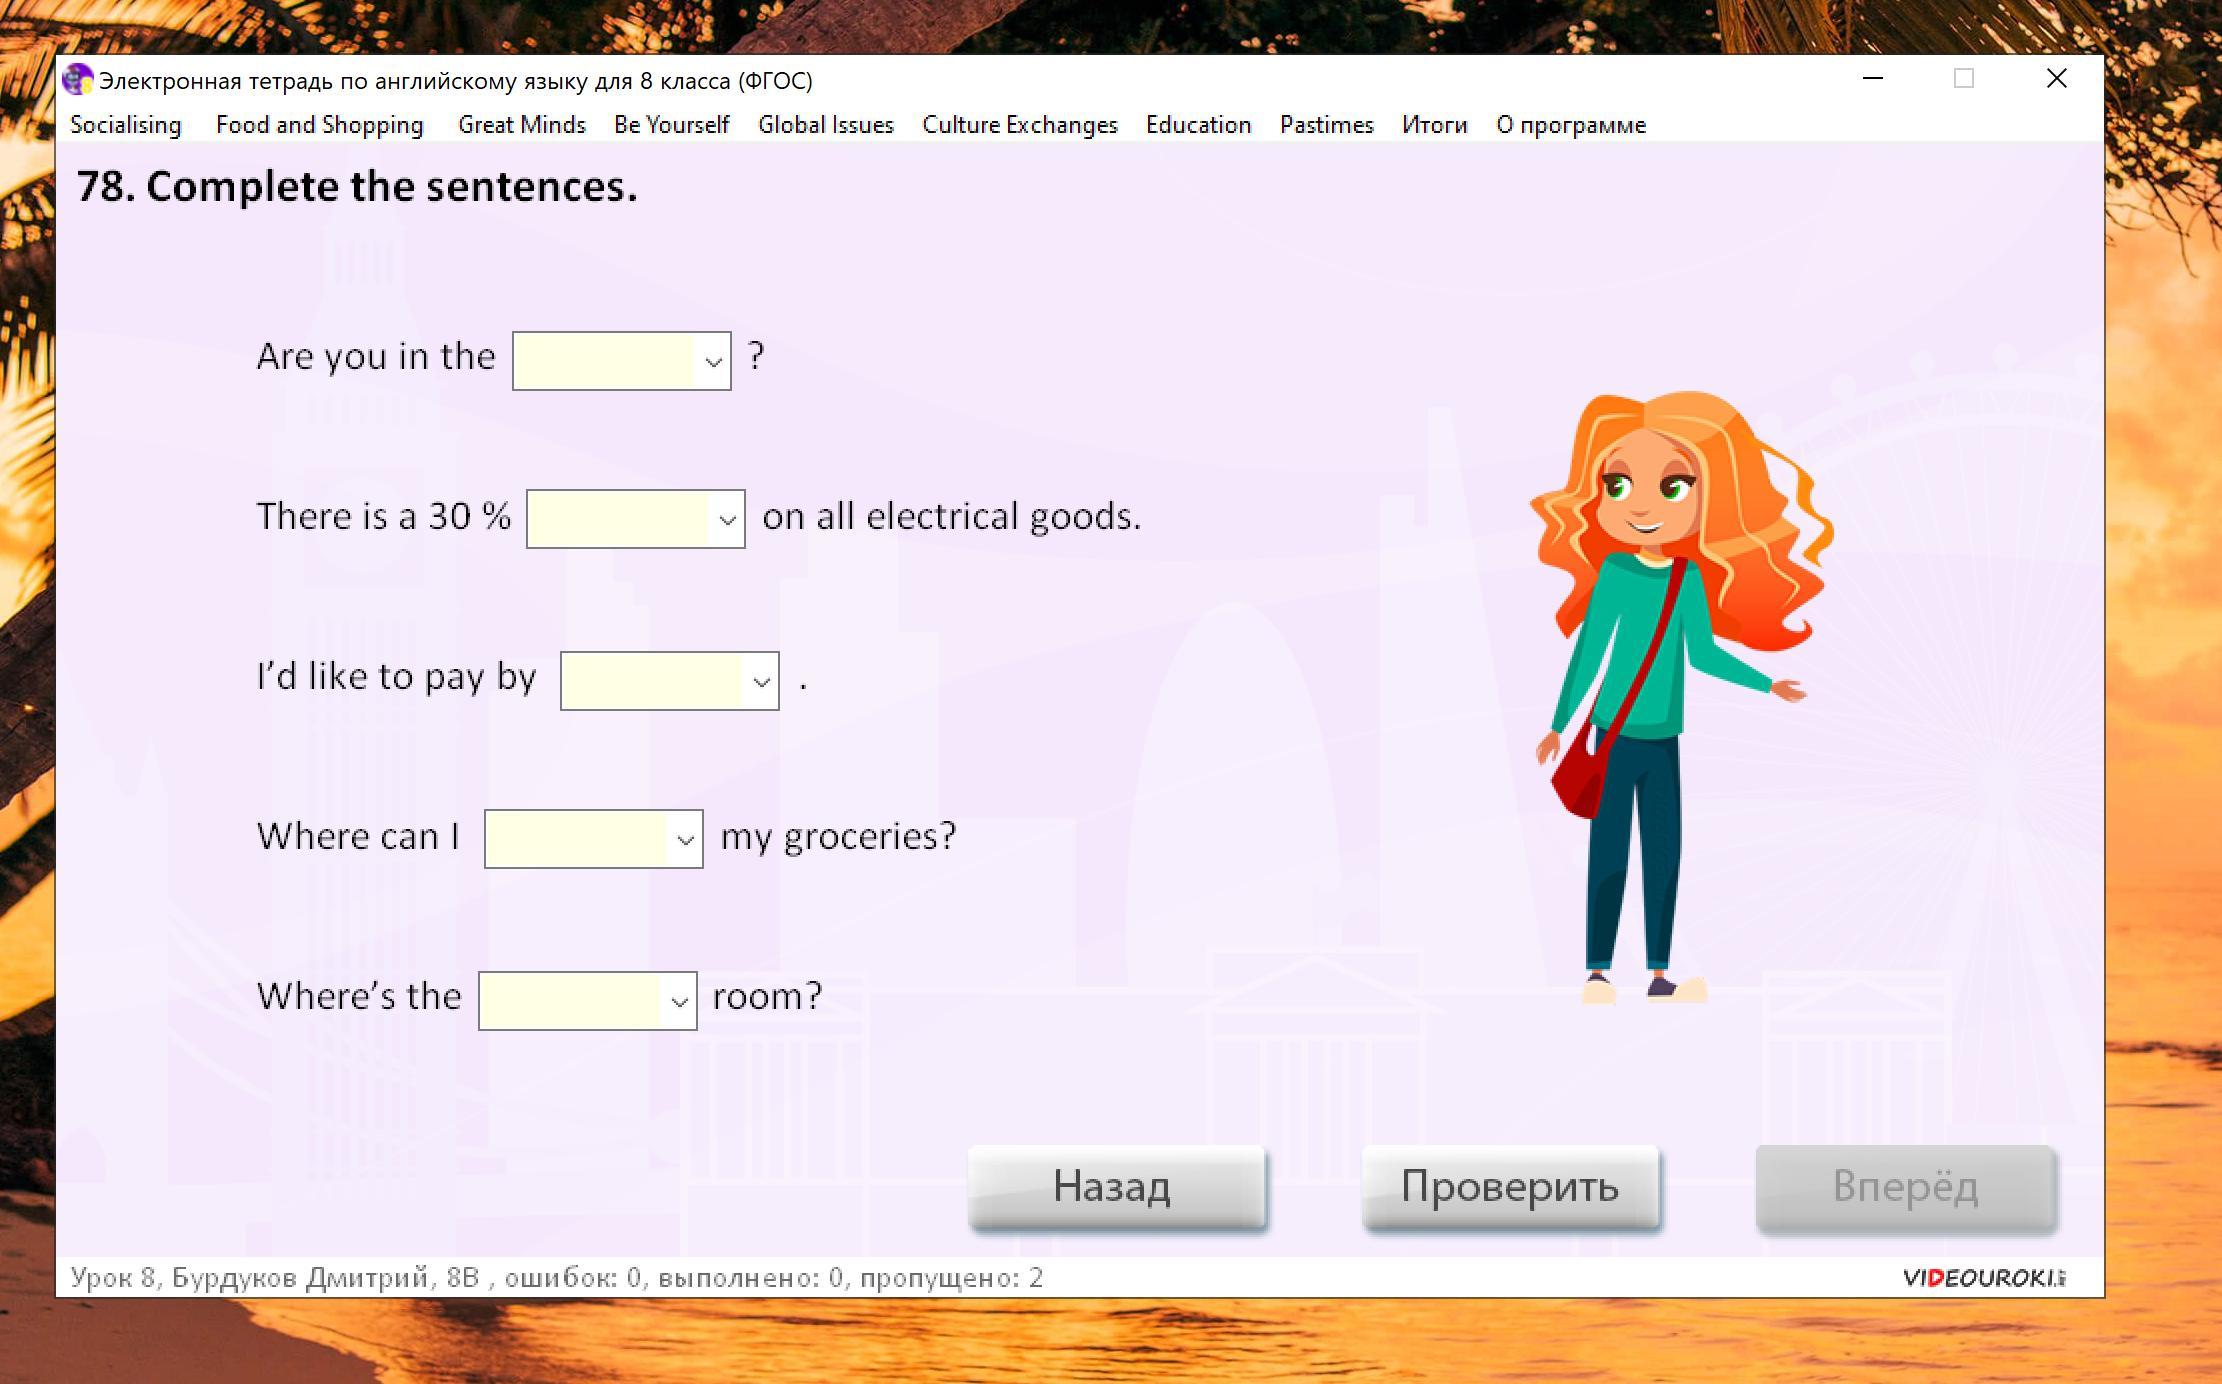Open the Итоги menu
2222x1384 pixels.
[x=1434, y=125]
